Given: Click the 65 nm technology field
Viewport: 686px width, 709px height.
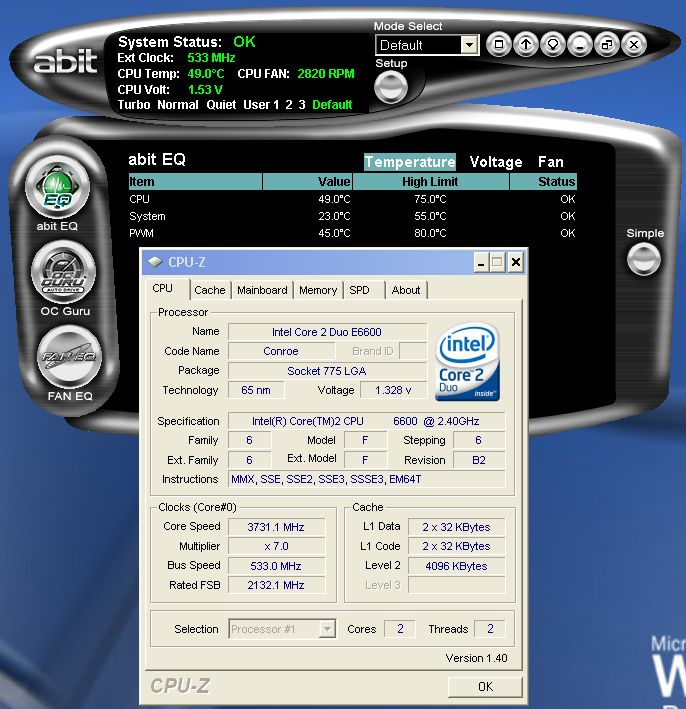Looking at the screenshot, I should click(256, 390).
